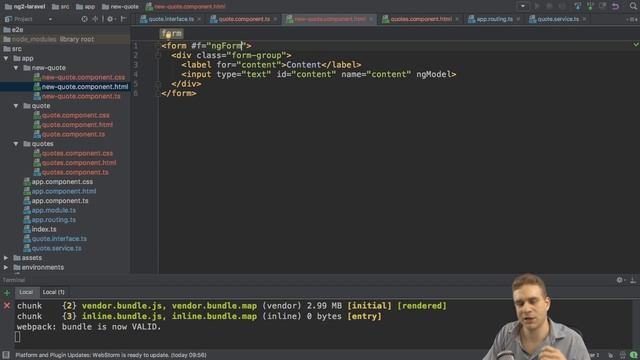Select new-quote.component.css file
The height and width of the screenshot is (360, 640).
(x=83, y=77)
